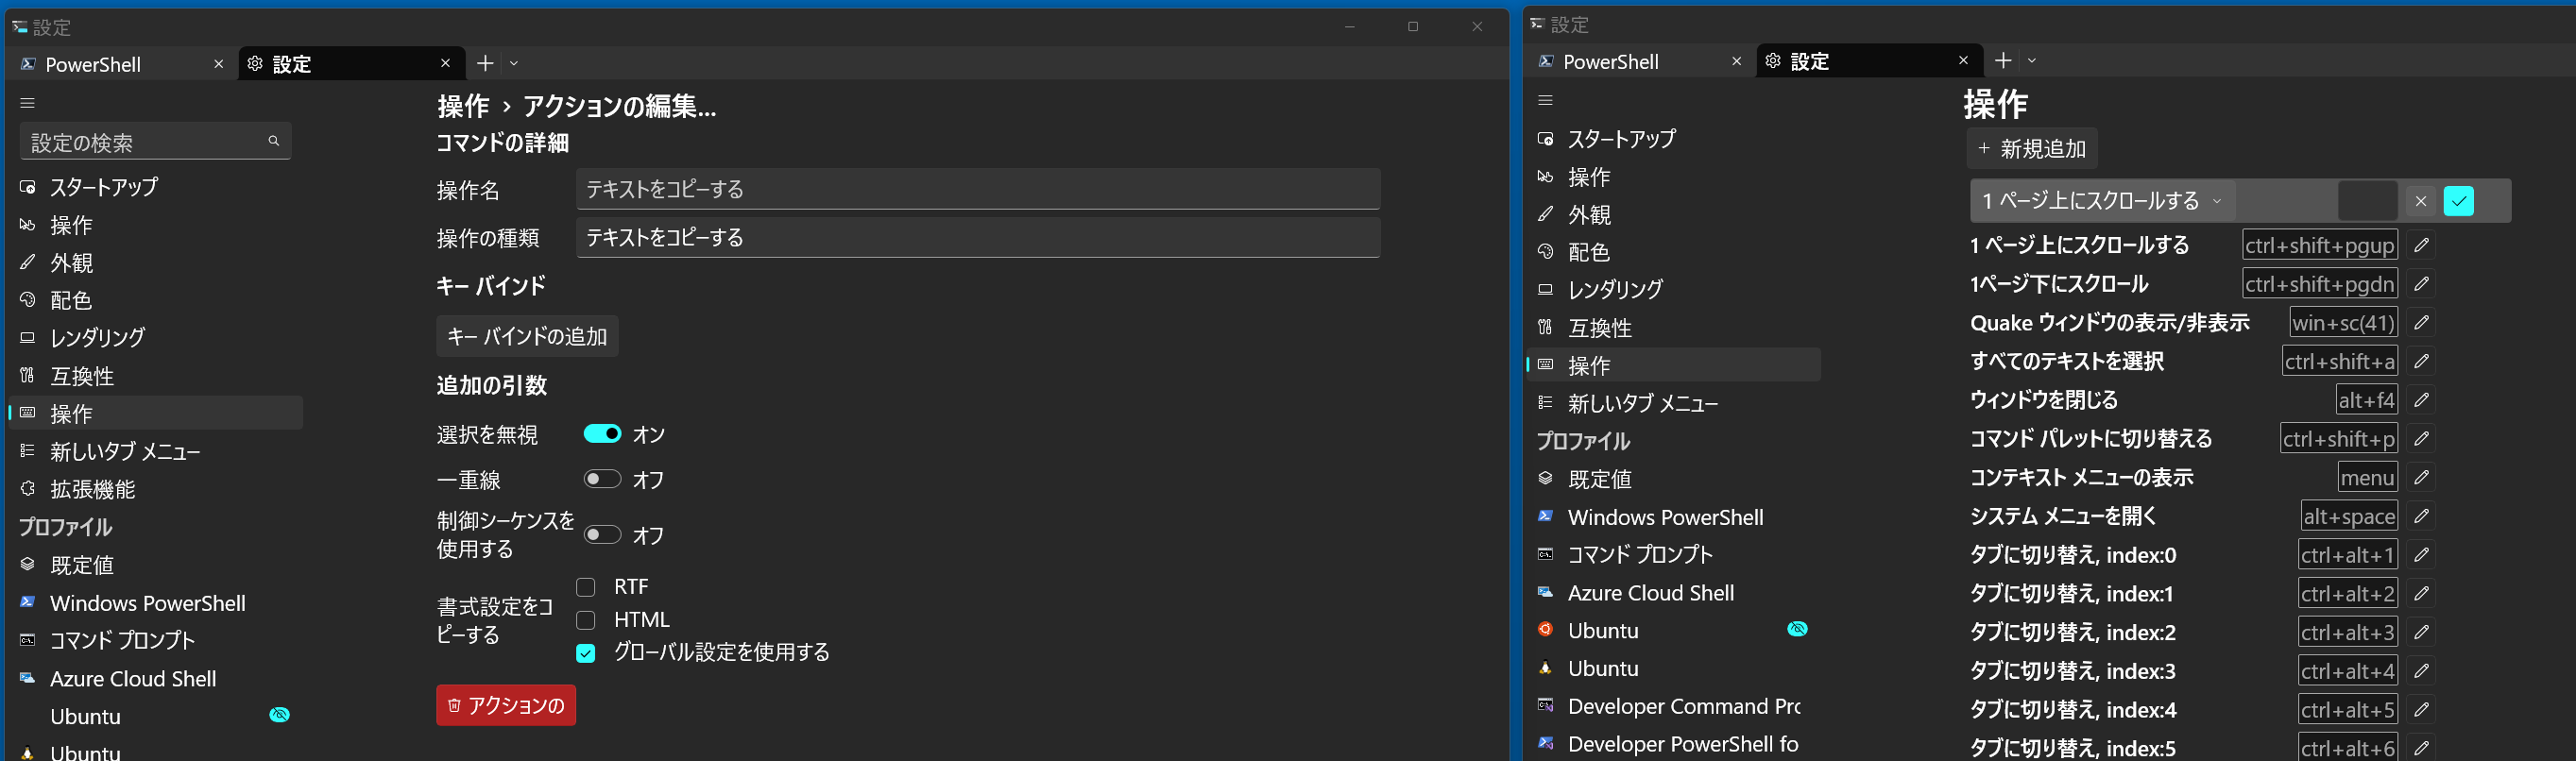
Task: Click pencil edit icon for alt+f4 binding
Action: pos(2421,400)
